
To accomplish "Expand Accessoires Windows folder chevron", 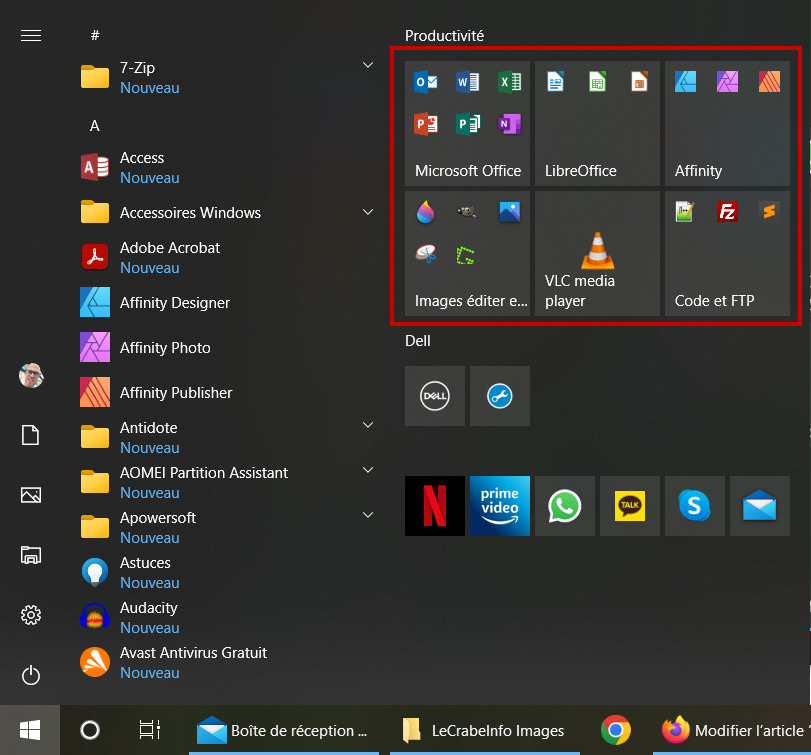I will 368,212.
